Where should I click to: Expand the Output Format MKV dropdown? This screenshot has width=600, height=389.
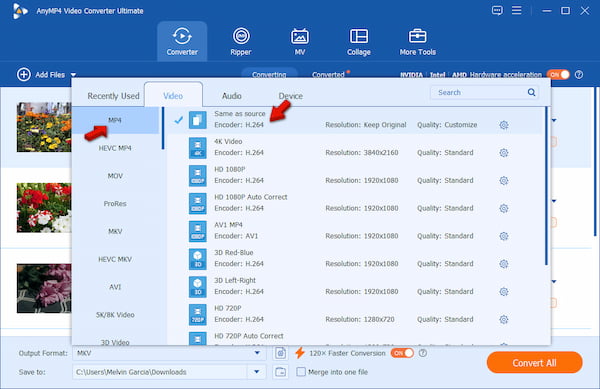coord(257,353)
